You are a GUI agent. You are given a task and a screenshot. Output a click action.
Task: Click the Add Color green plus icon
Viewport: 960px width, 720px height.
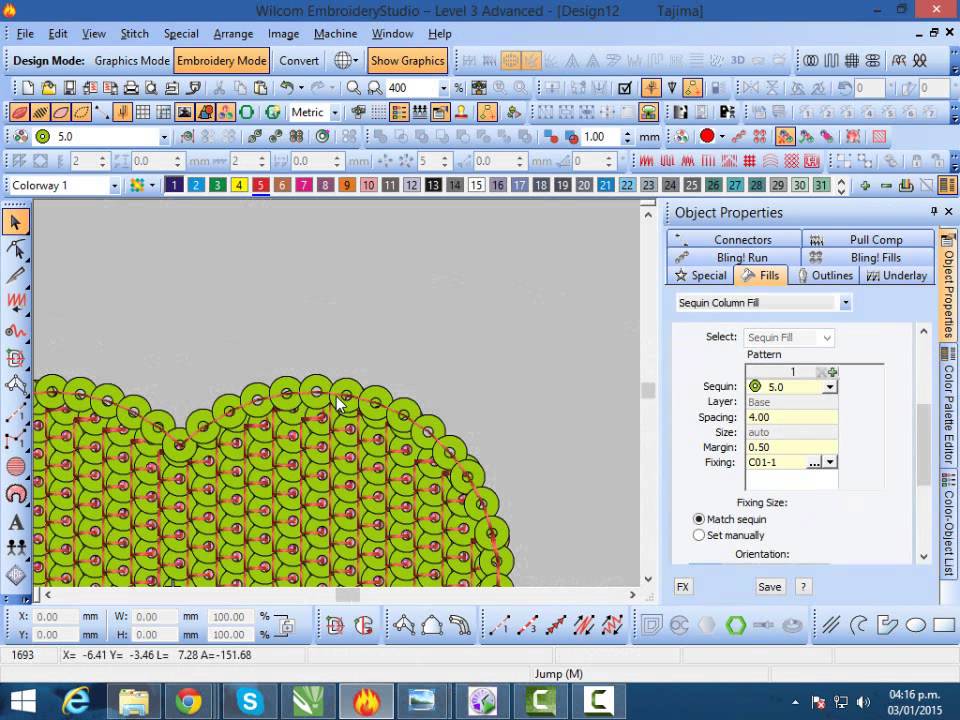tap(865, 185)
